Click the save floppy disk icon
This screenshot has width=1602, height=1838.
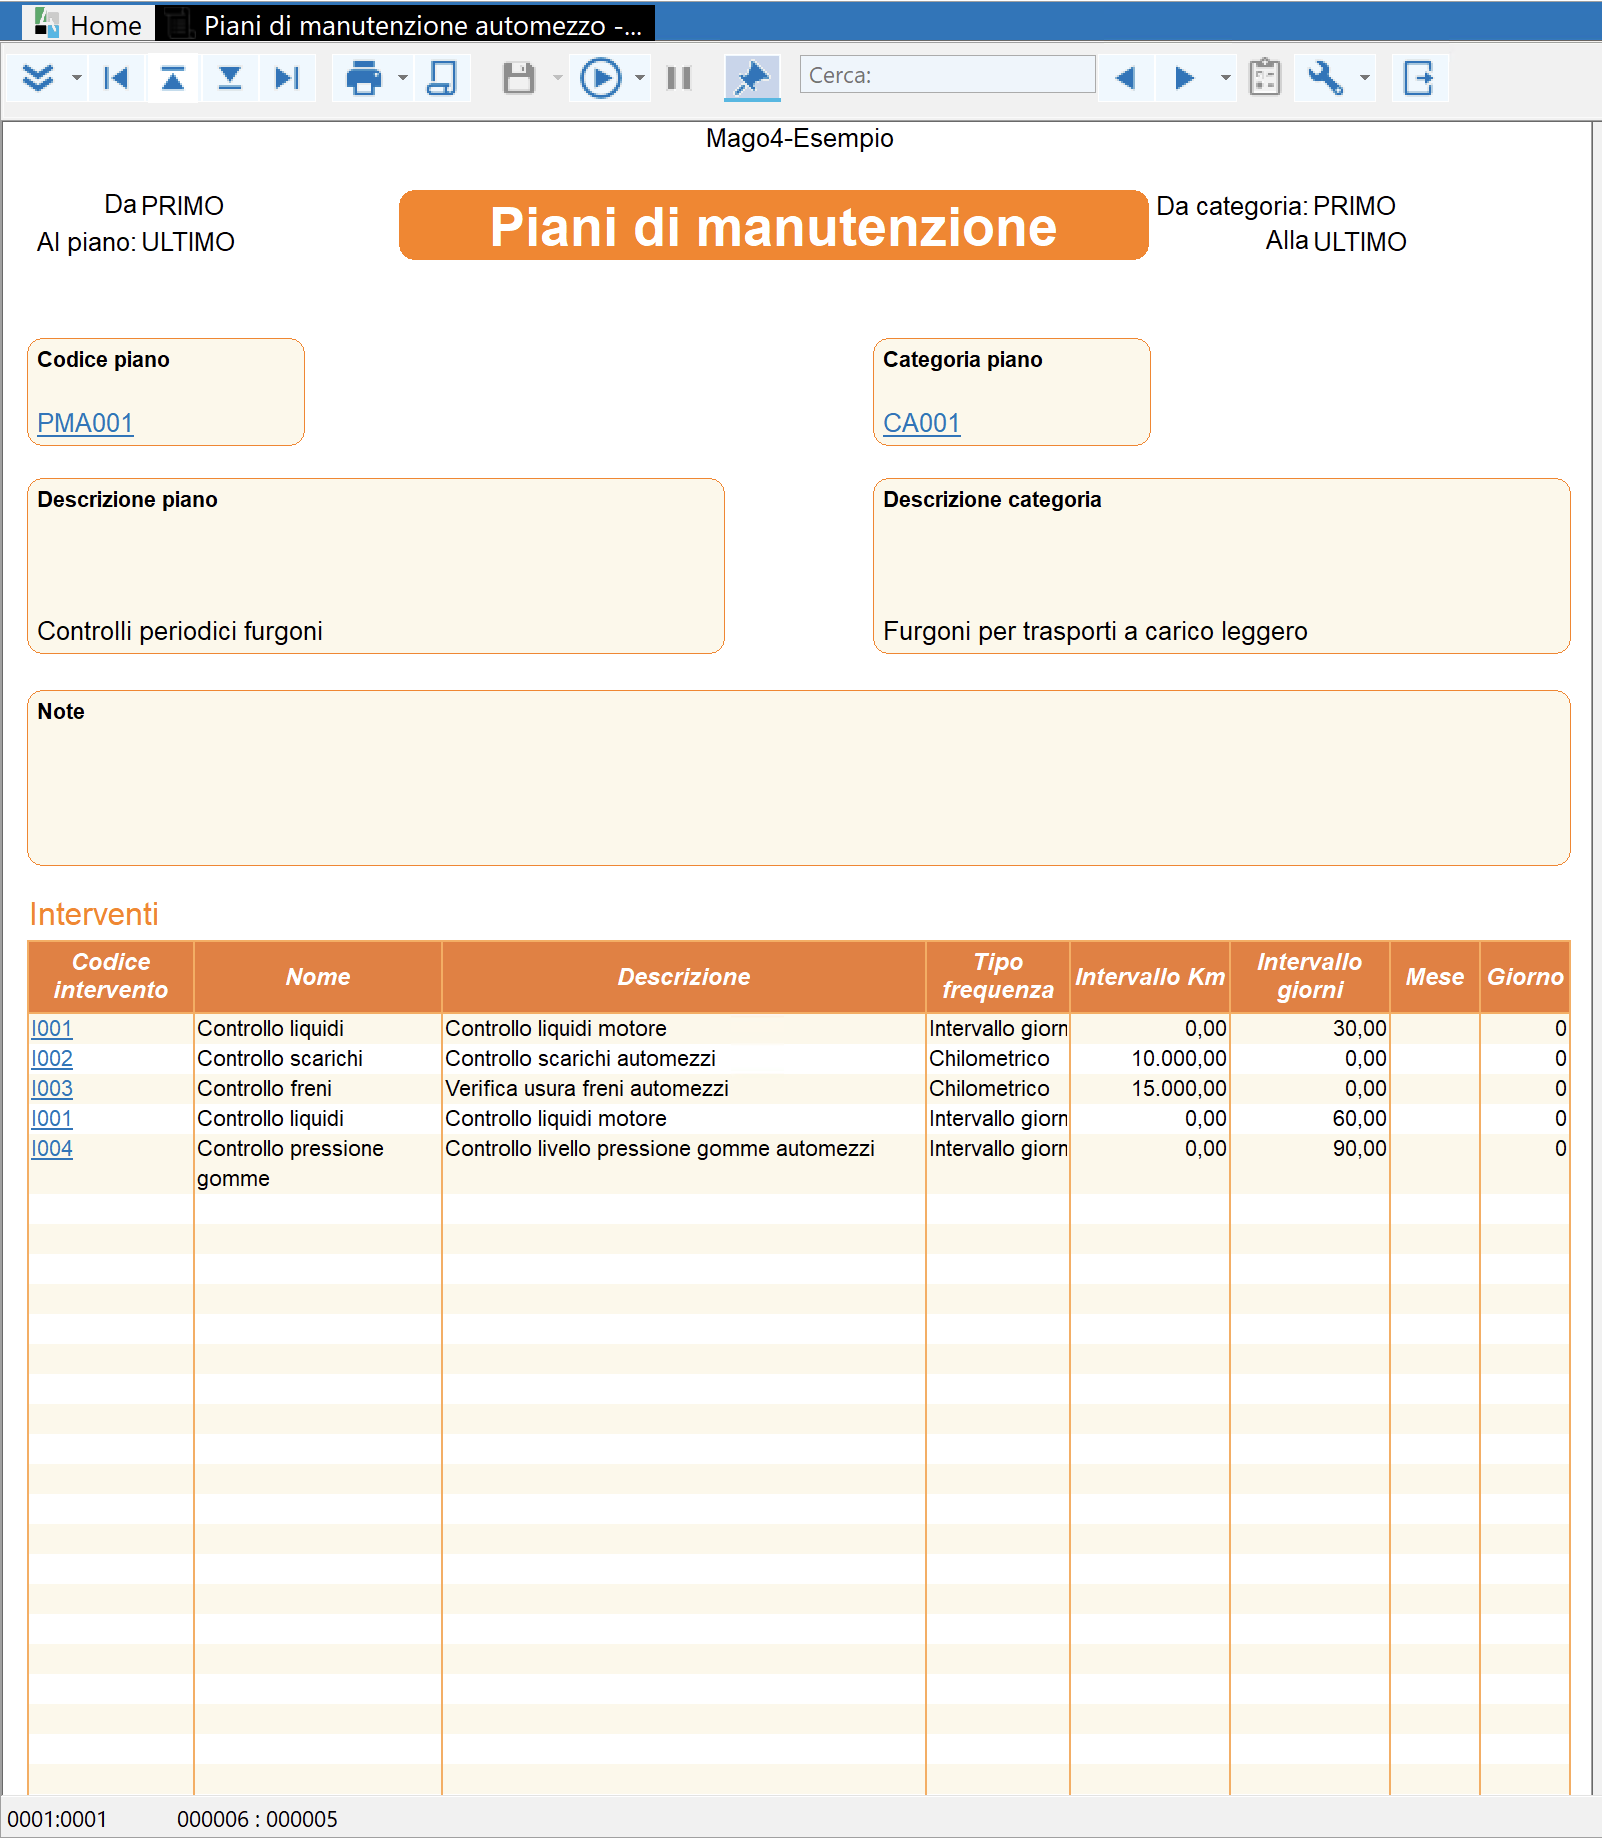pyautogui.click(x=519, y=77)
